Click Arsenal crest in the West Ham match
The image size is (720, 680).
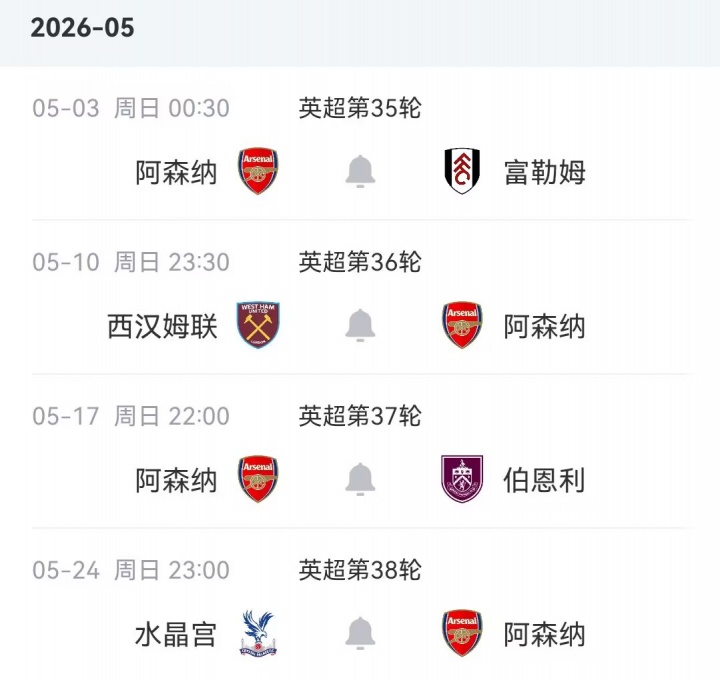click(462, 325)
